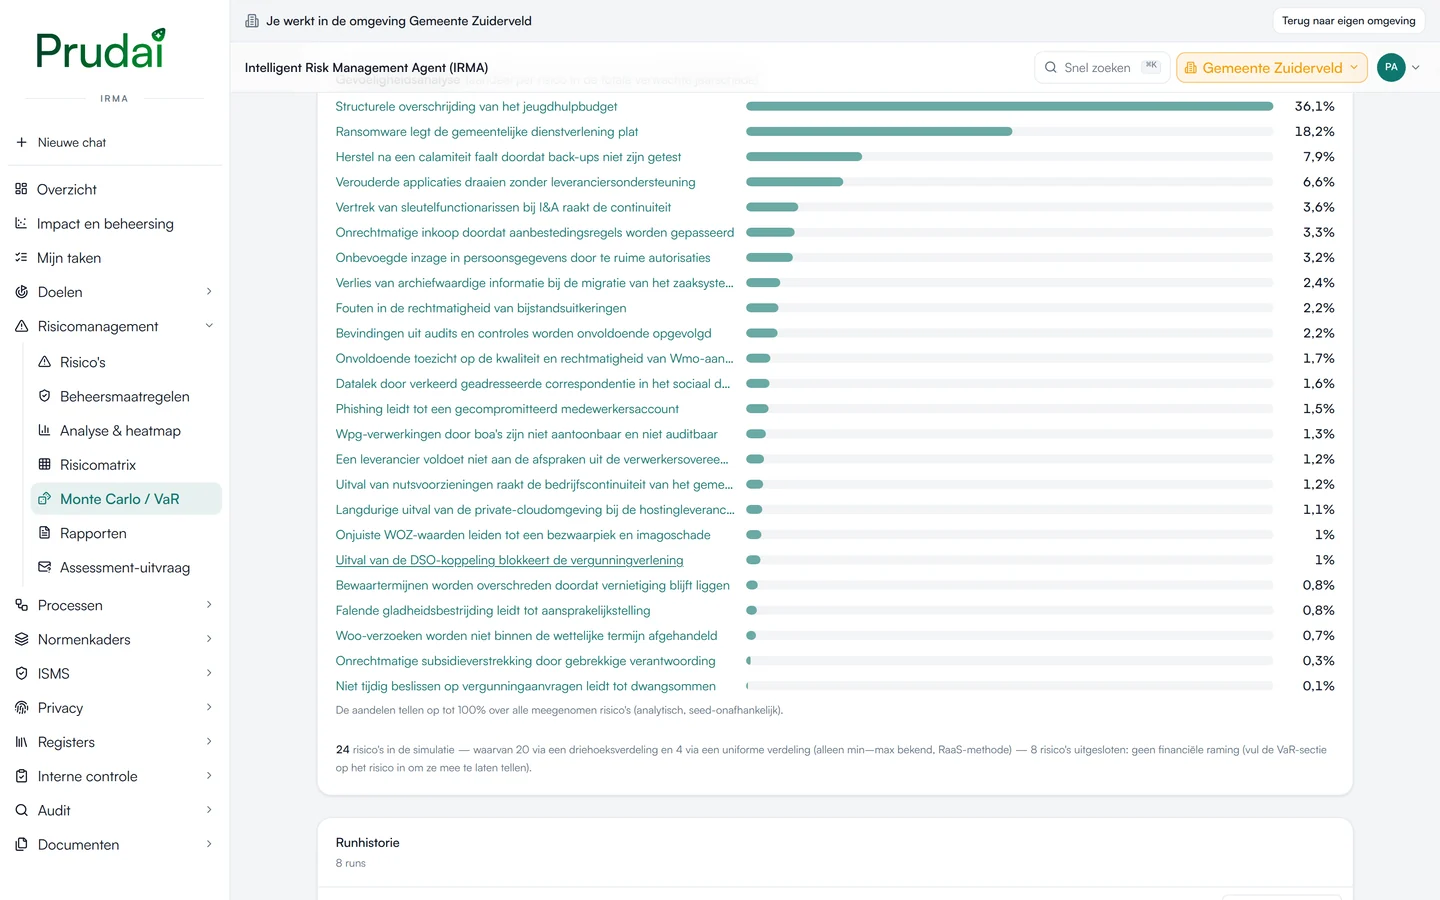Screen dimensions: 1440x900
Task: Open Phishing leidt tot een gecompromitteerd medewerkersaccount
Action: point(507,409)
